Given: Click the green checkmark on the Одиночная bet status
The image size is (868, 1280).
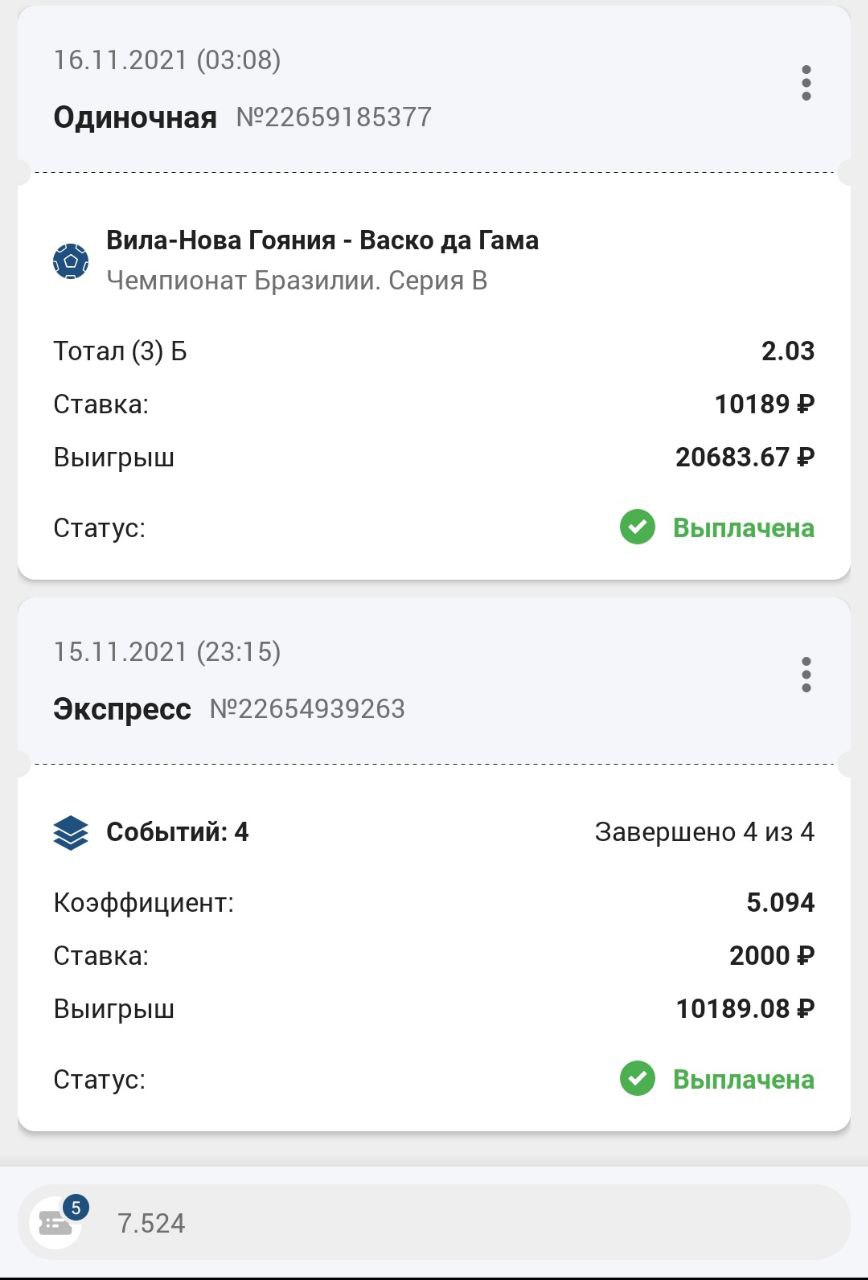Looking at the screenshot, I should 637,527.
